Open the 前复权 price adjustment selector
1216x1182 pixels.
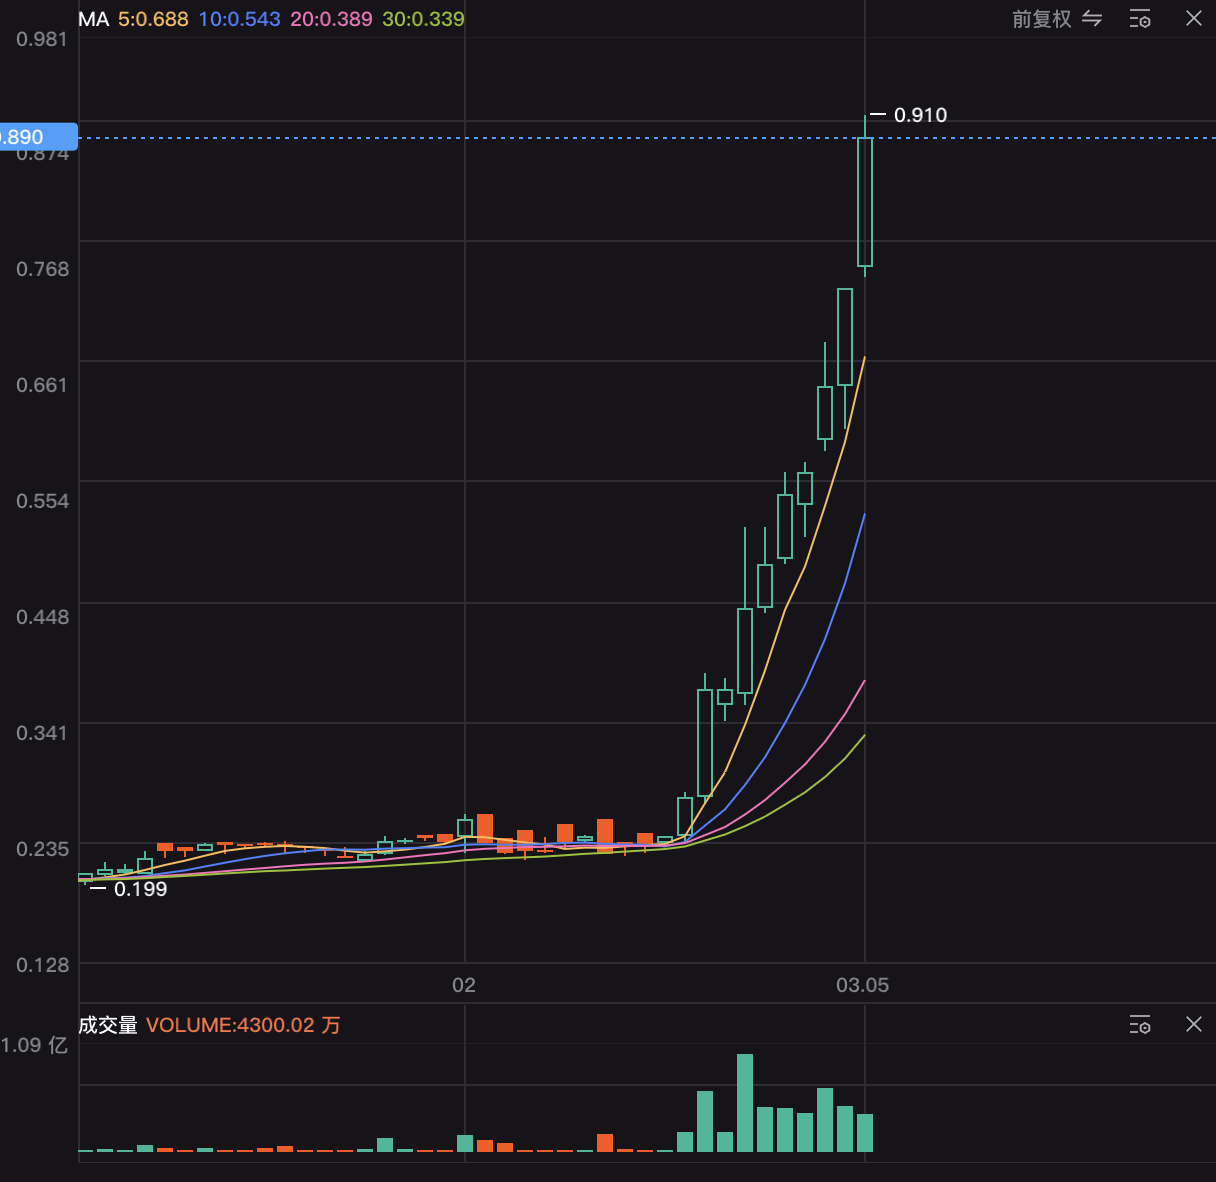[1041, 19]
